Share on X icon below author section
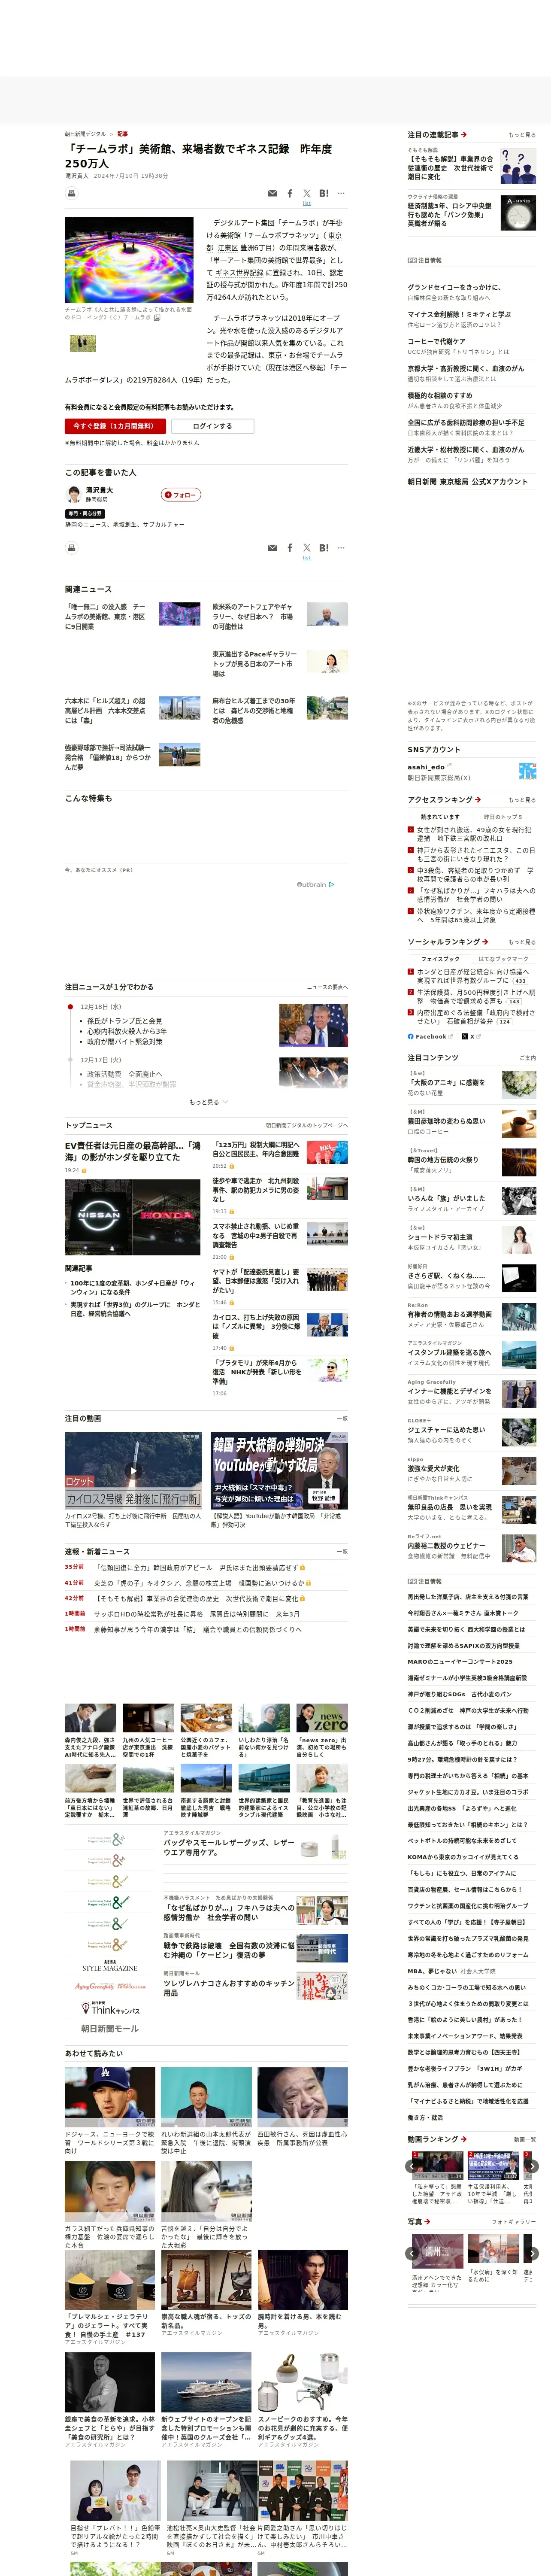The width and height of the screenshot is (551, 2576). [306, 548]
